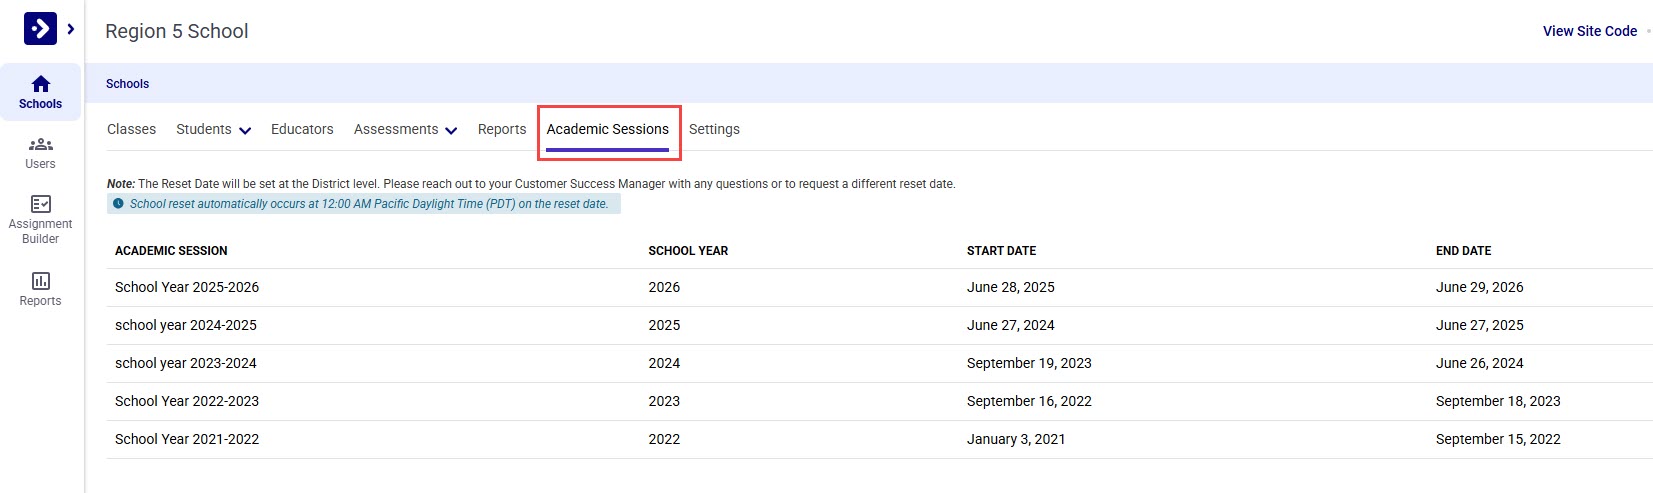Screen dimensions: 1653x493
Task: Click the app logo icon
Action: coord(40,29)
